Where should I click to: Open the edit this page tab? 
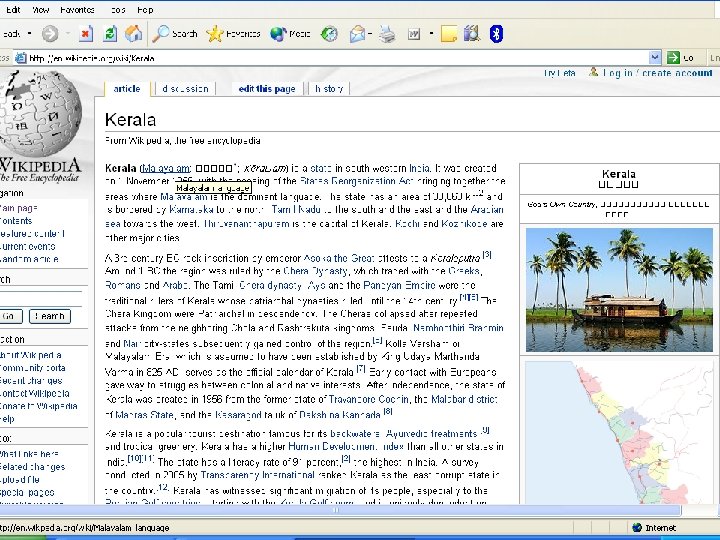click(x=266, y=89)
